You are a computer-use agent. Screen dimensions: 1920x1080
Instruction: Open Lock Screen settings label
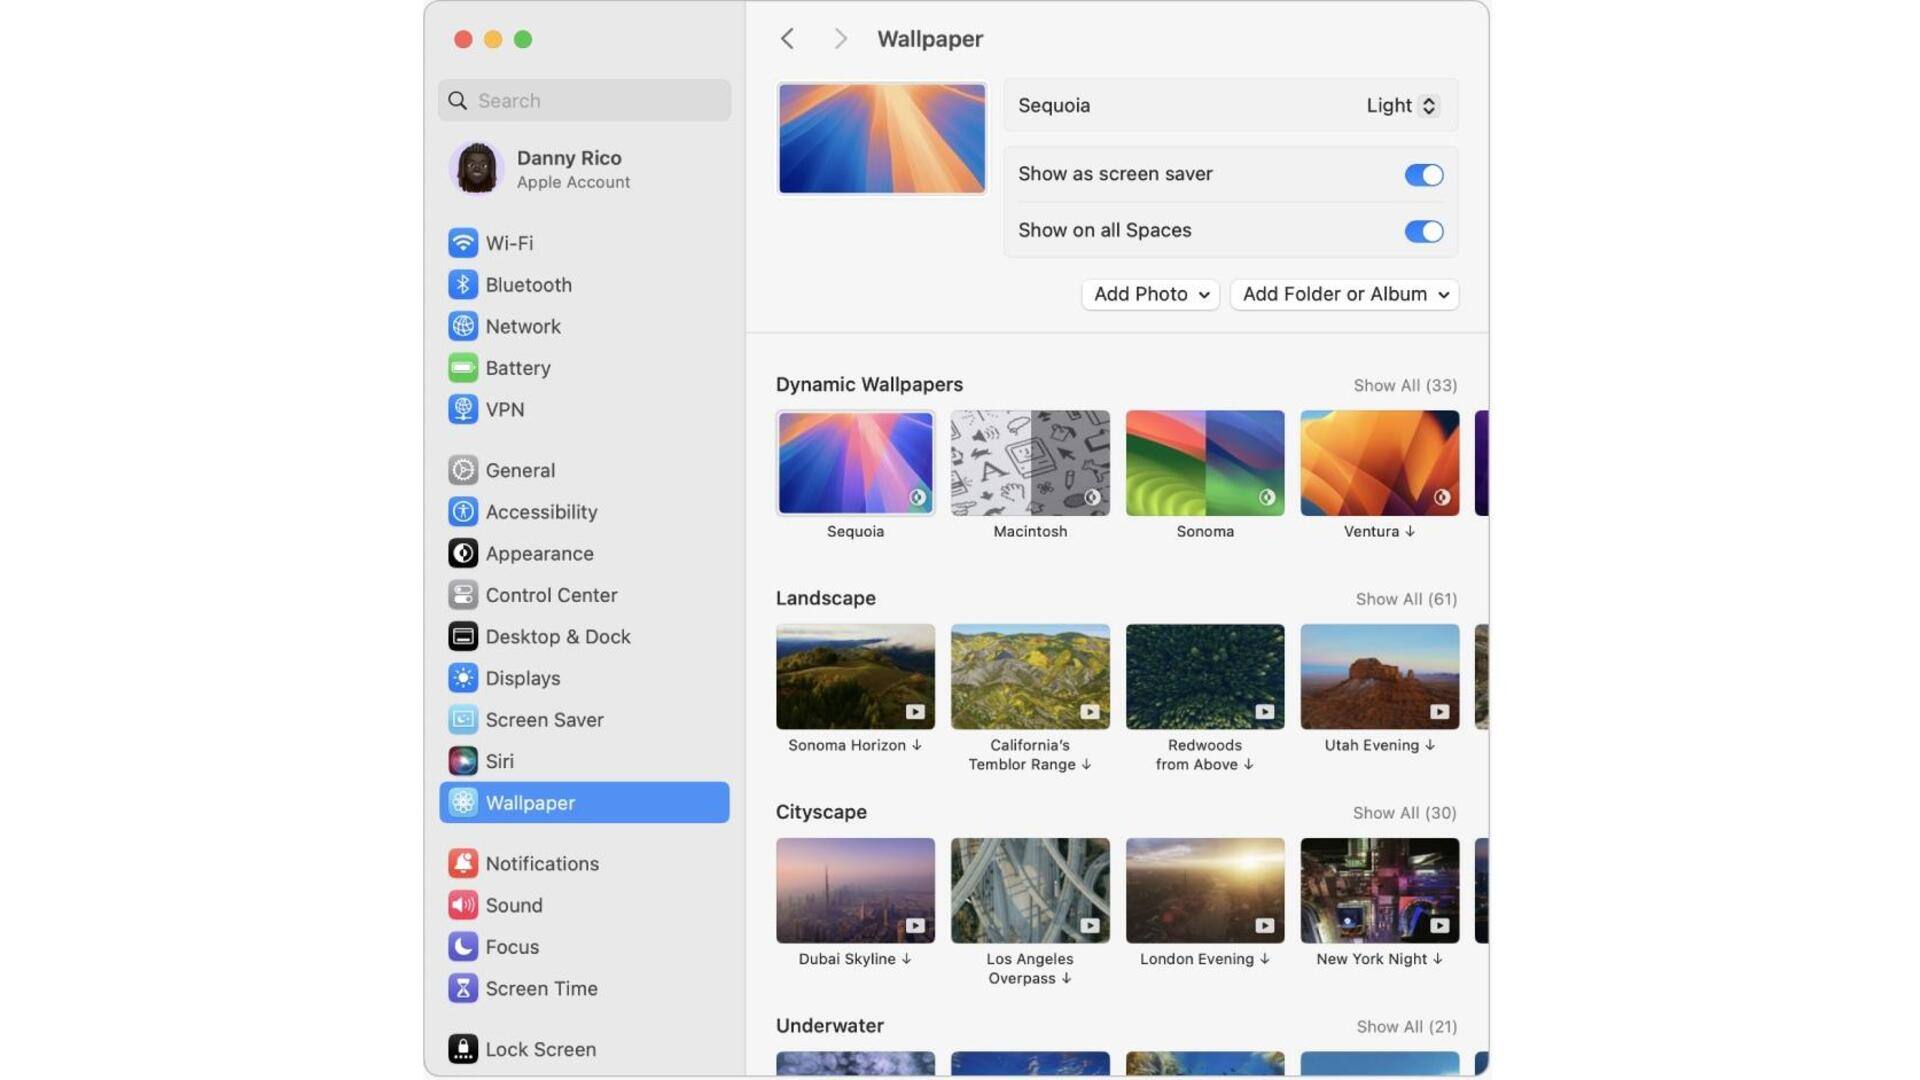point(540,1049)
